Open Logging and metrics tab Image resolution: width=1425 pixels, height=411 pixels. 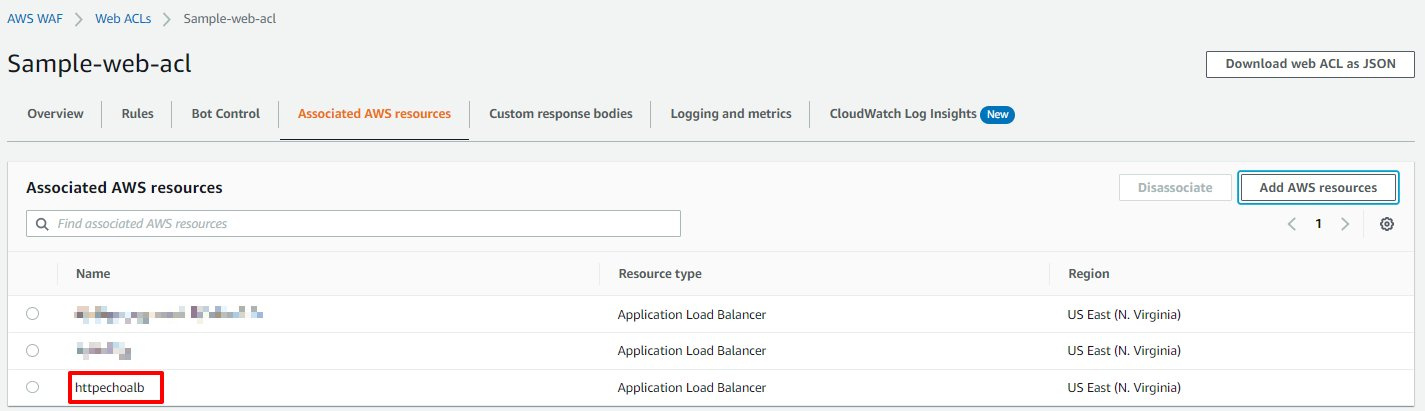pyautogui.click(x=730, y=114)
